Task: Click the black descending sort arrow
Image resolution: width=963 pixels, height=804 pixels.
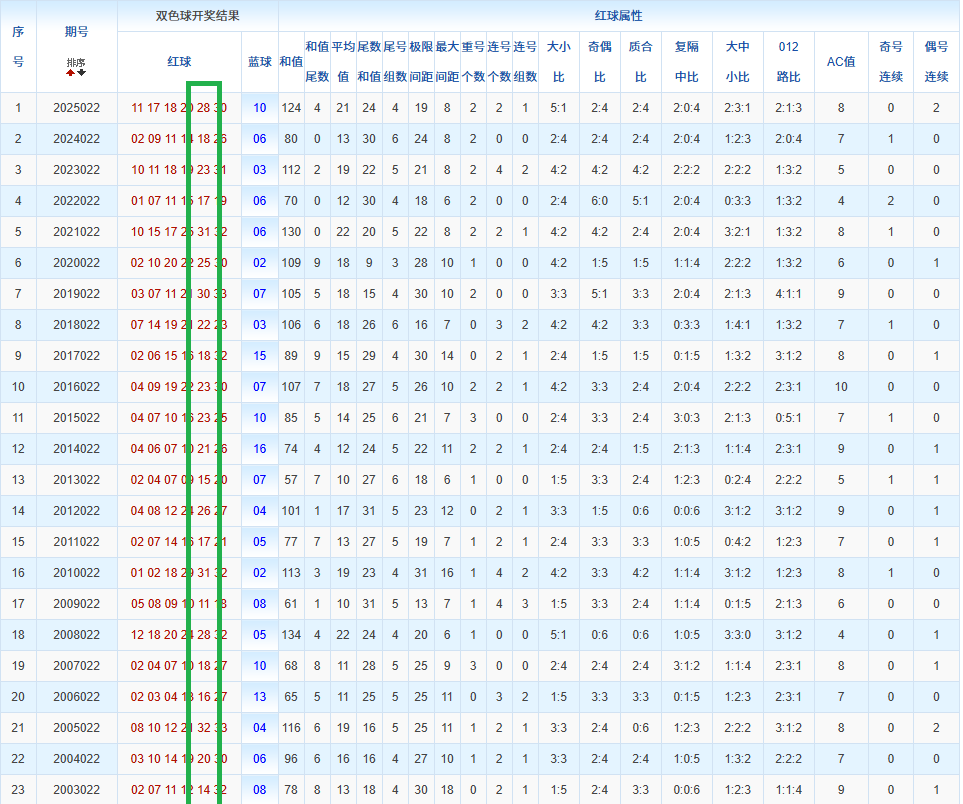Action: pyautogui.click(x=81, y=72)
